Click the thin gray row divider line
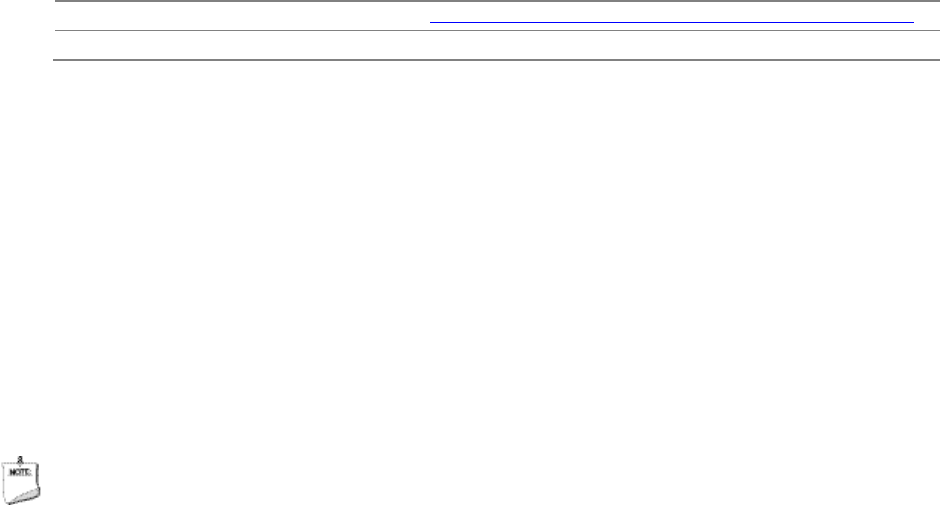Viewport: 940px width, 505px height. coord(497,30)
